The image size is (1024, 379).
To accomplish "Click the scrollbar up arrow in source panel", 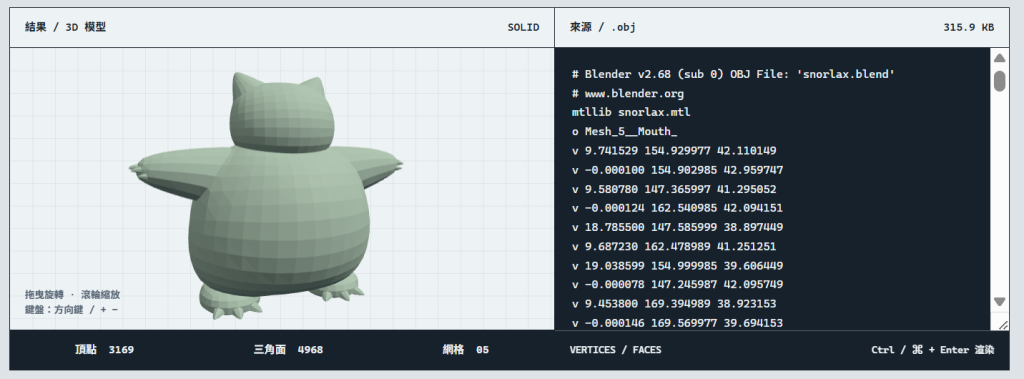I will point(999,58).
